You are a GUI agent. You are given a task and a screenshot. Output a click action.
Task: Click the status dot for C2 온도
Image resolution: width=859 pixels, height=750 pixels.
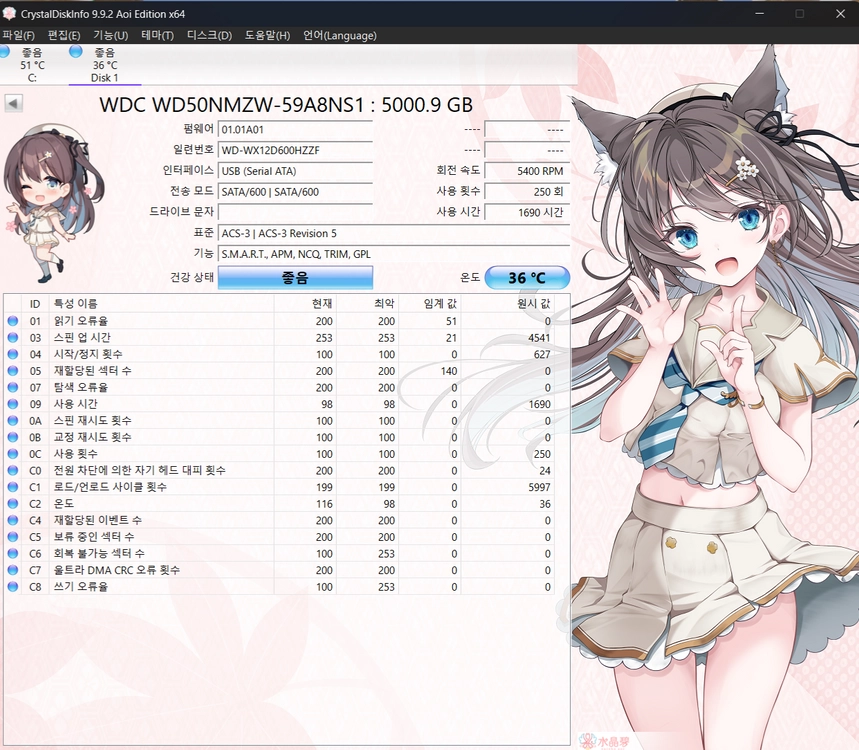pyautogui.click(x=13, y=503)
